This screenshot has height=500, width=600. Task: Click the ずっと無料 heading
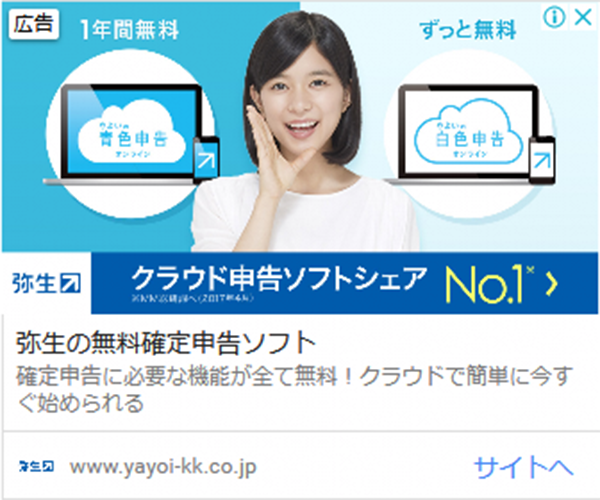468,29
